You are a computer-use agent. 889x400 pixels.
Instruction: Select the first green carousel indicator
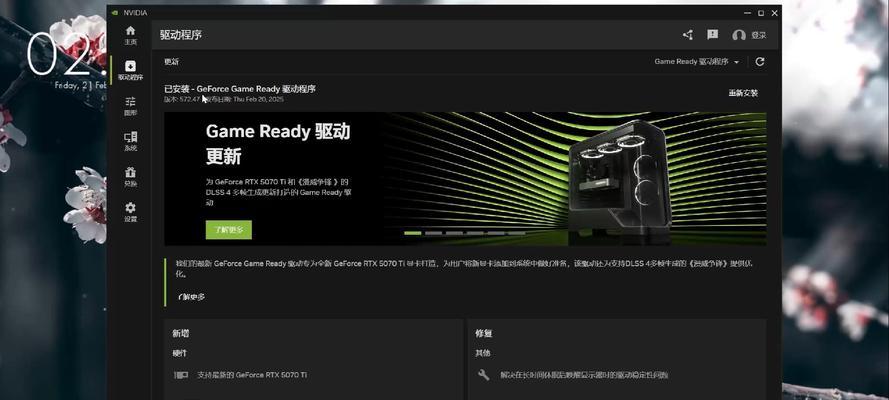click(x=413, y=233)
